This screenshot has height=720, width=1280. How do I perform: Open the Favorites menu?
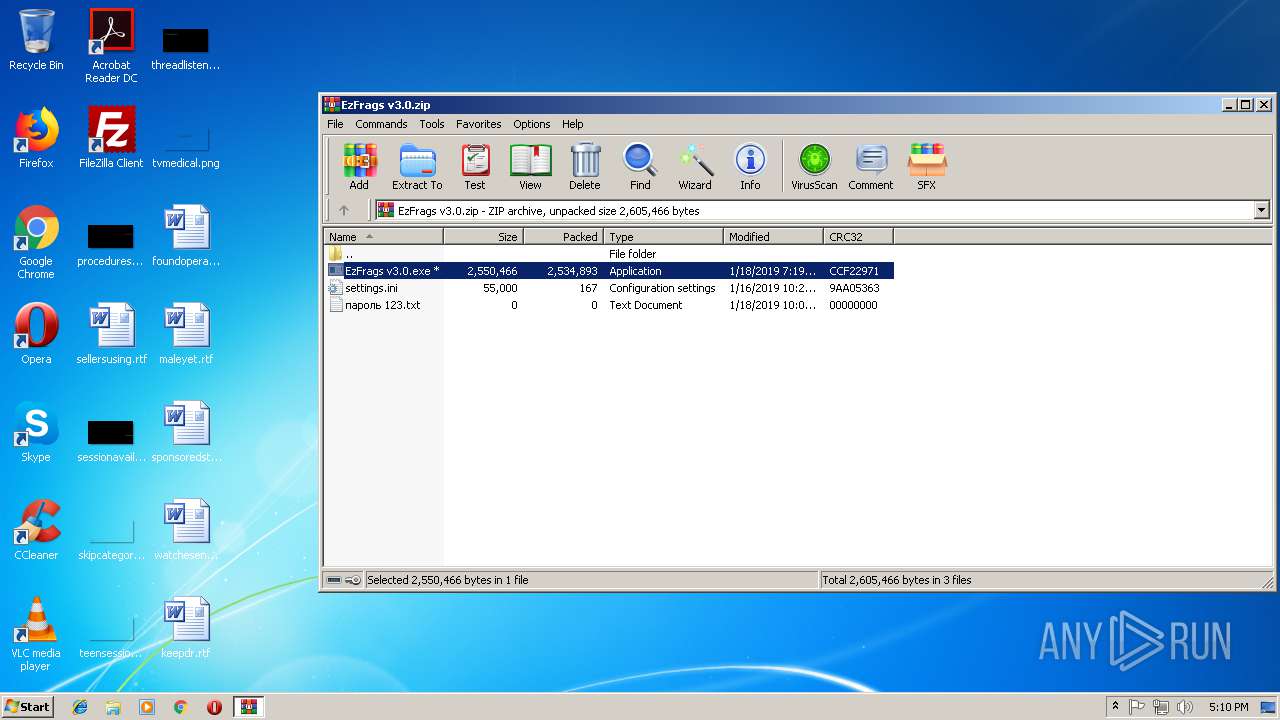479,124
